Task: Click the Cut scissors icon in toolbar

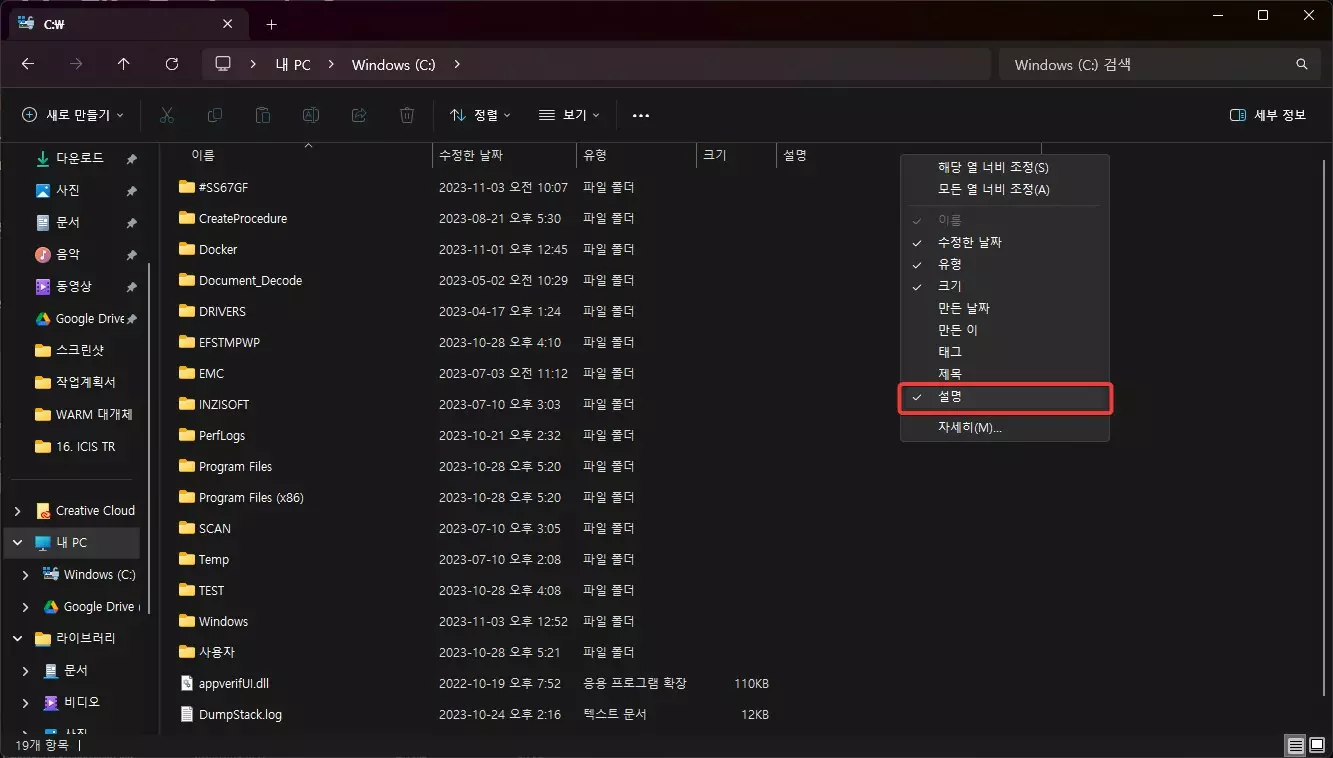Action: [167, 115]
